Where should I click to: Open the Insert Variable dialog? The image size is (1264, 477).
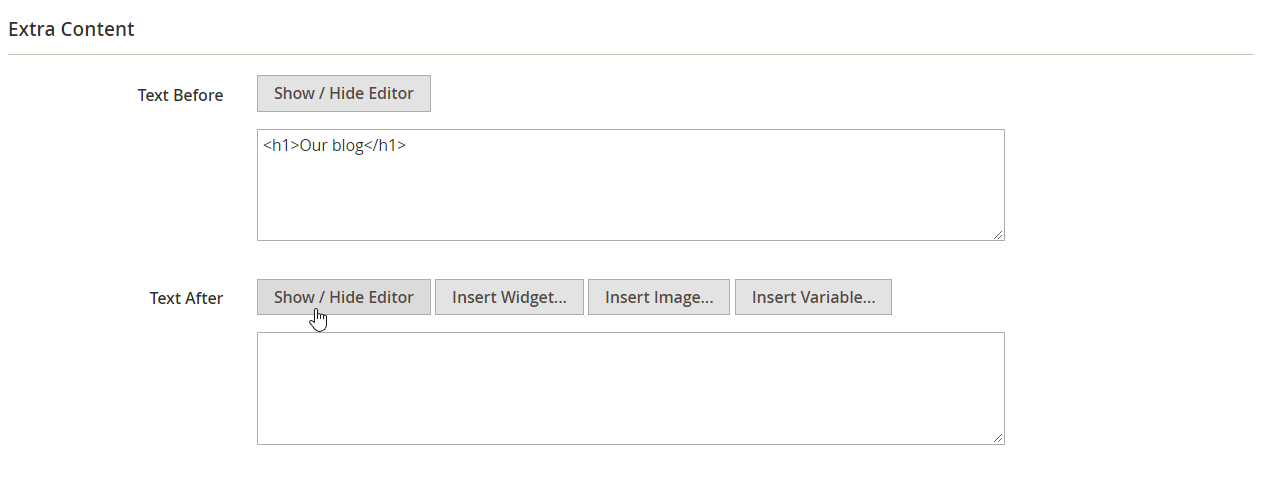click(x=813, y=297)
